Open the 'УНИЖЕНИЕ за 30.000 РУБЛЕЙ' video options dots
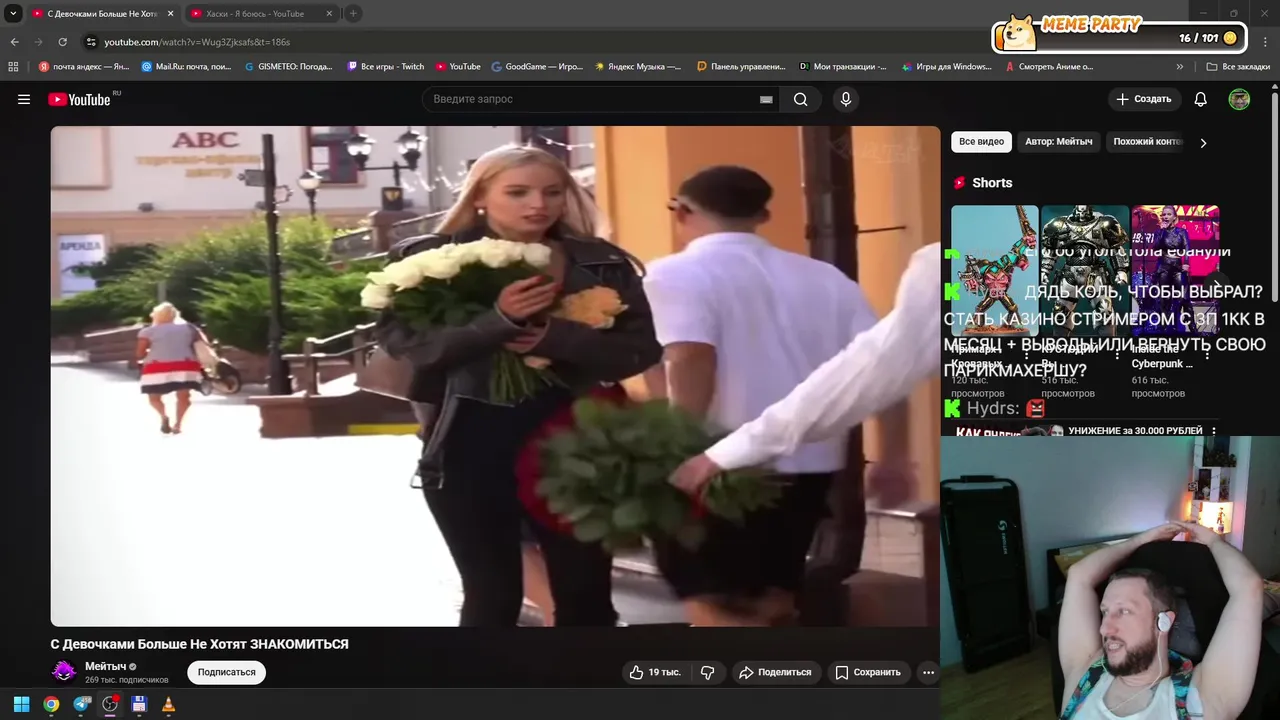This screenshot has height=720, width=1280. click(x=1214, y=431)
